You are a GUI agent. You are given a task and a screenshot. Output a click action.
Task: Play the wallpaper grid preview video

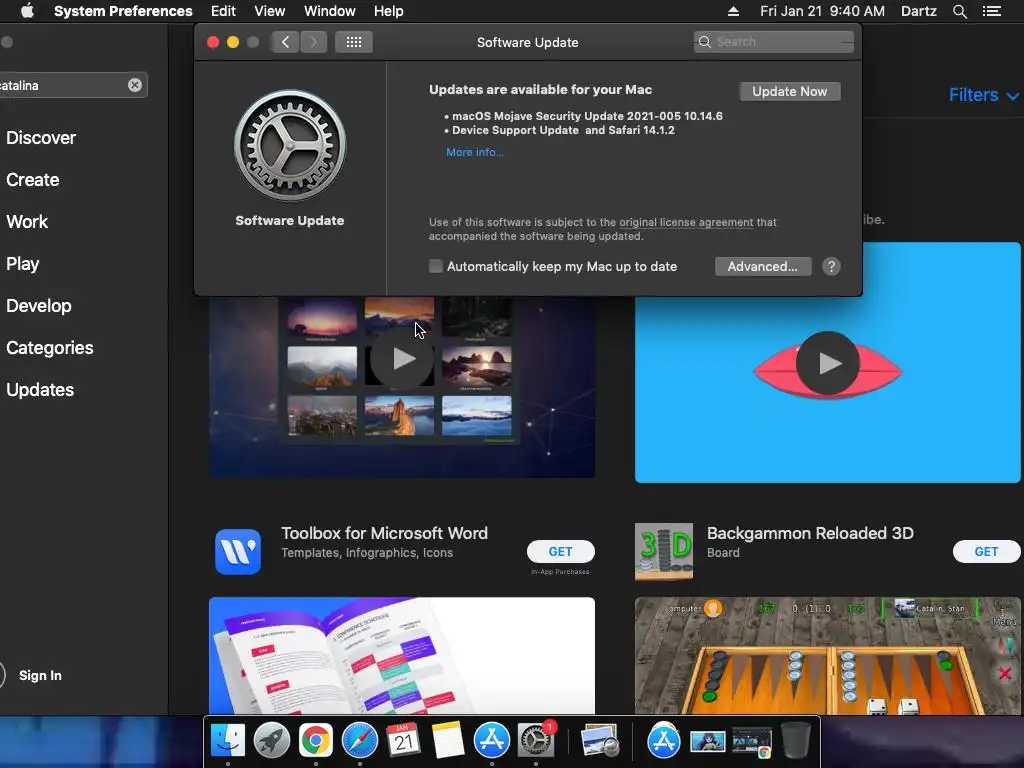pos(402,359)
